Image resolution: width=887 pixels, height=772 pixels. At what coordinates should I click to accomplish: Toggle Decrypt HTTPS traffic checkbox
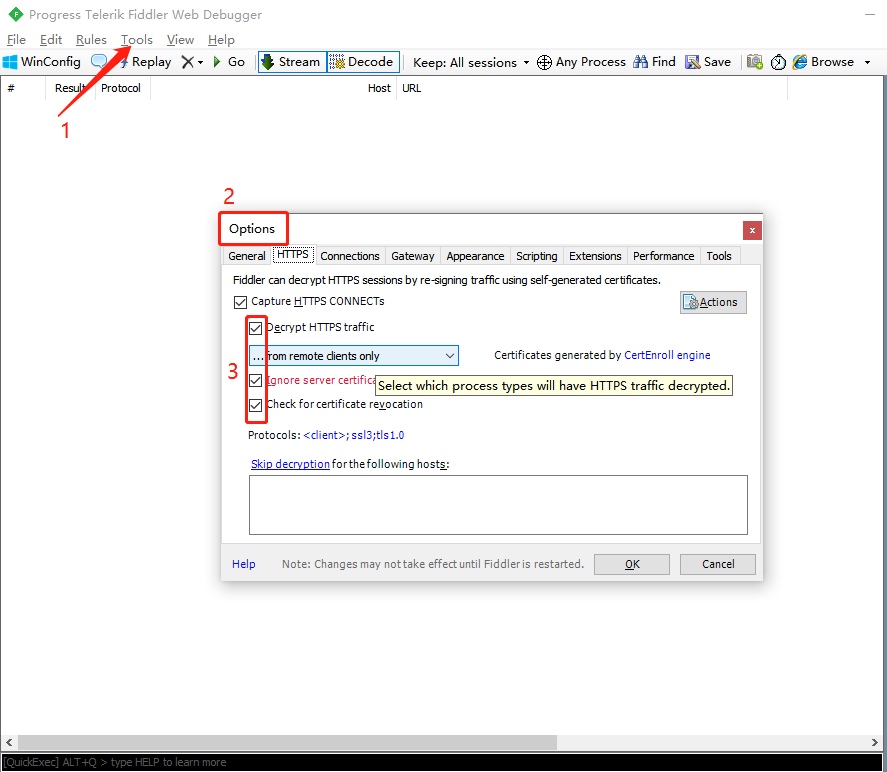(256, 328)
